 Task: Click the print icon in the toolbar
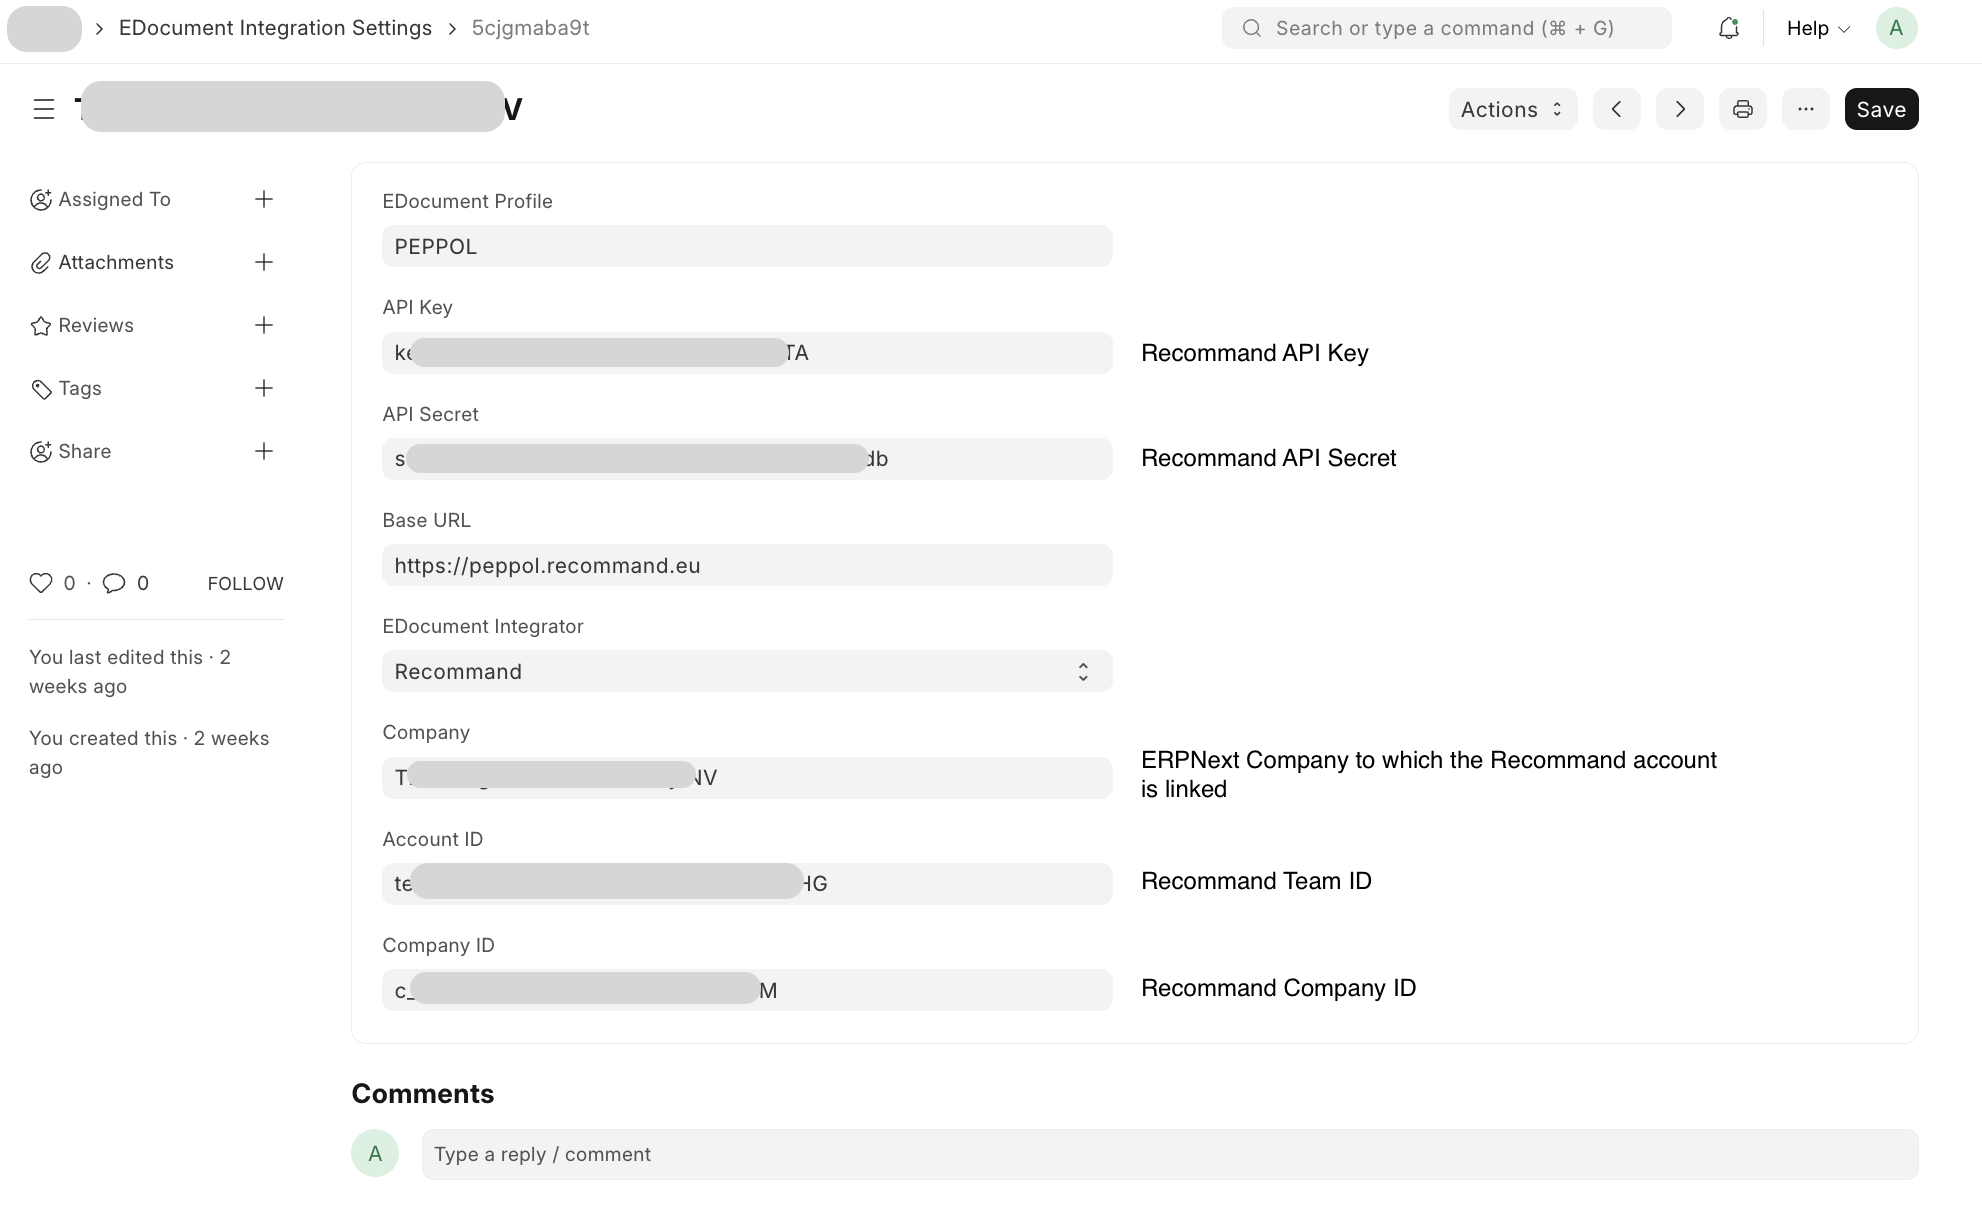pos(1743,109)
